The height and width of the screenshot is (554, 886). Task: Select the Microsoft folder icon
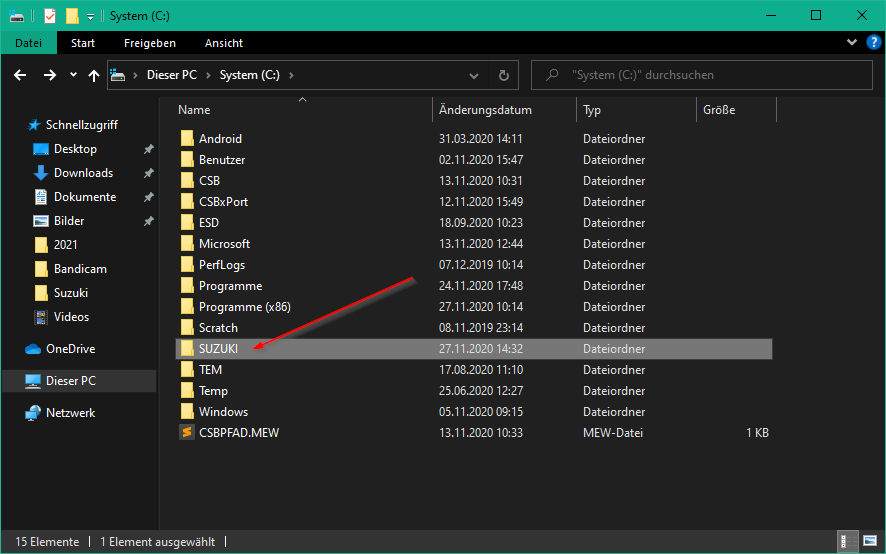coord(187,244)
